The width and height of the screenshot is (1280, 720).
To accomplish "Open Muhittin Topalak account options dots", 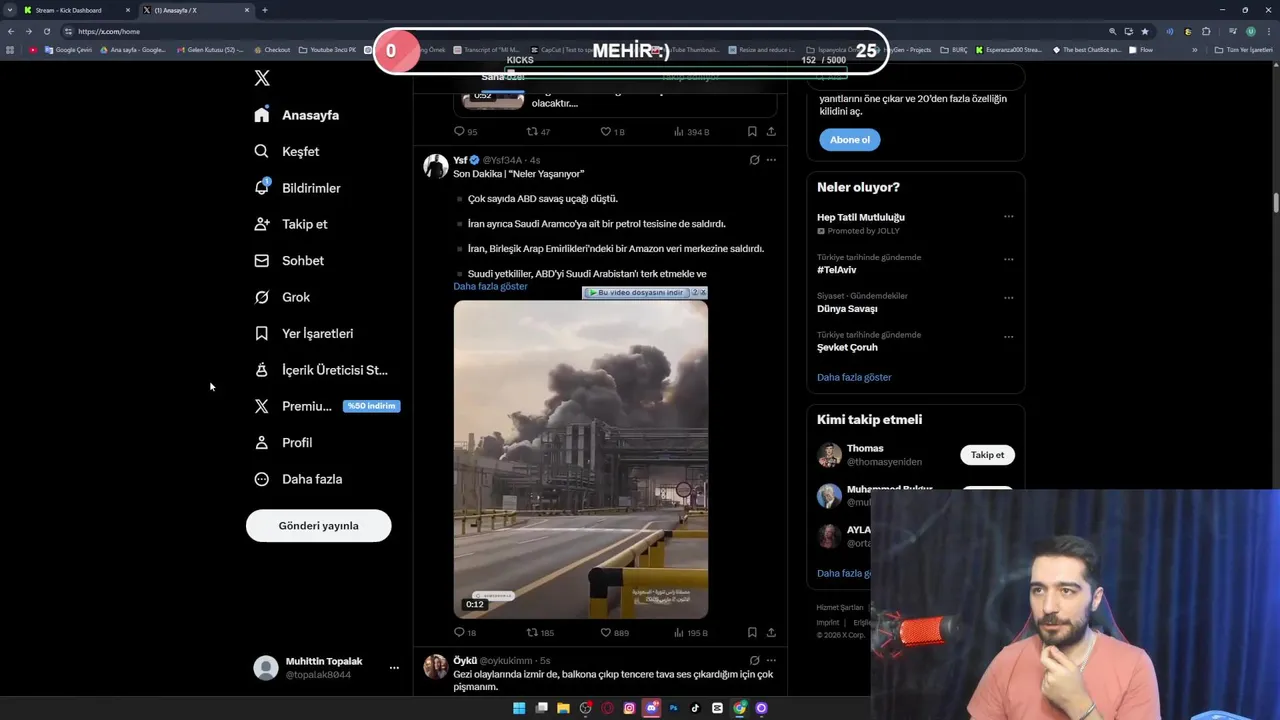I will click(x=394, y=668).
